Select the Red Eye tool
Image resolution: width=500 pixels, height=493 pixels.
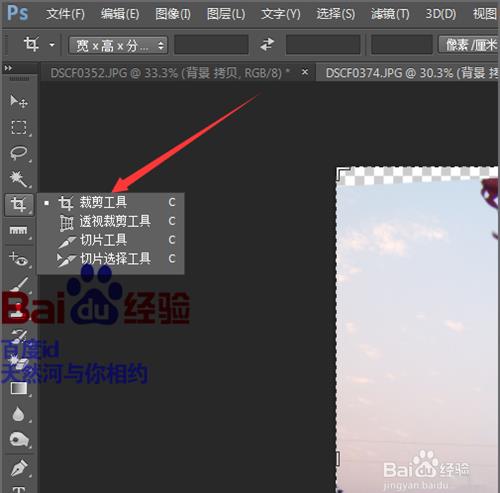point(19,258)
